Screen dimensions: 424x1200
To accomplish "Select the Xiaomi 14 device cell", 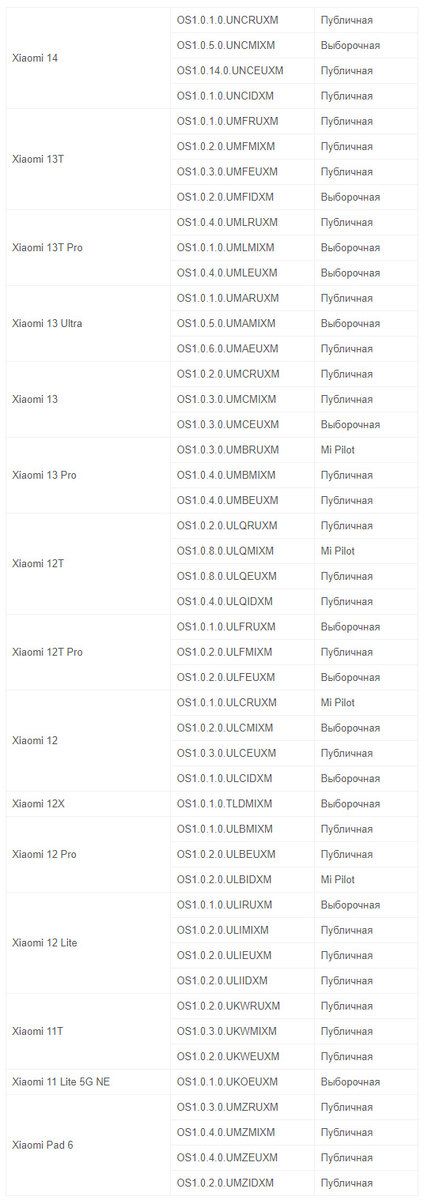I will tap(88, 58).
